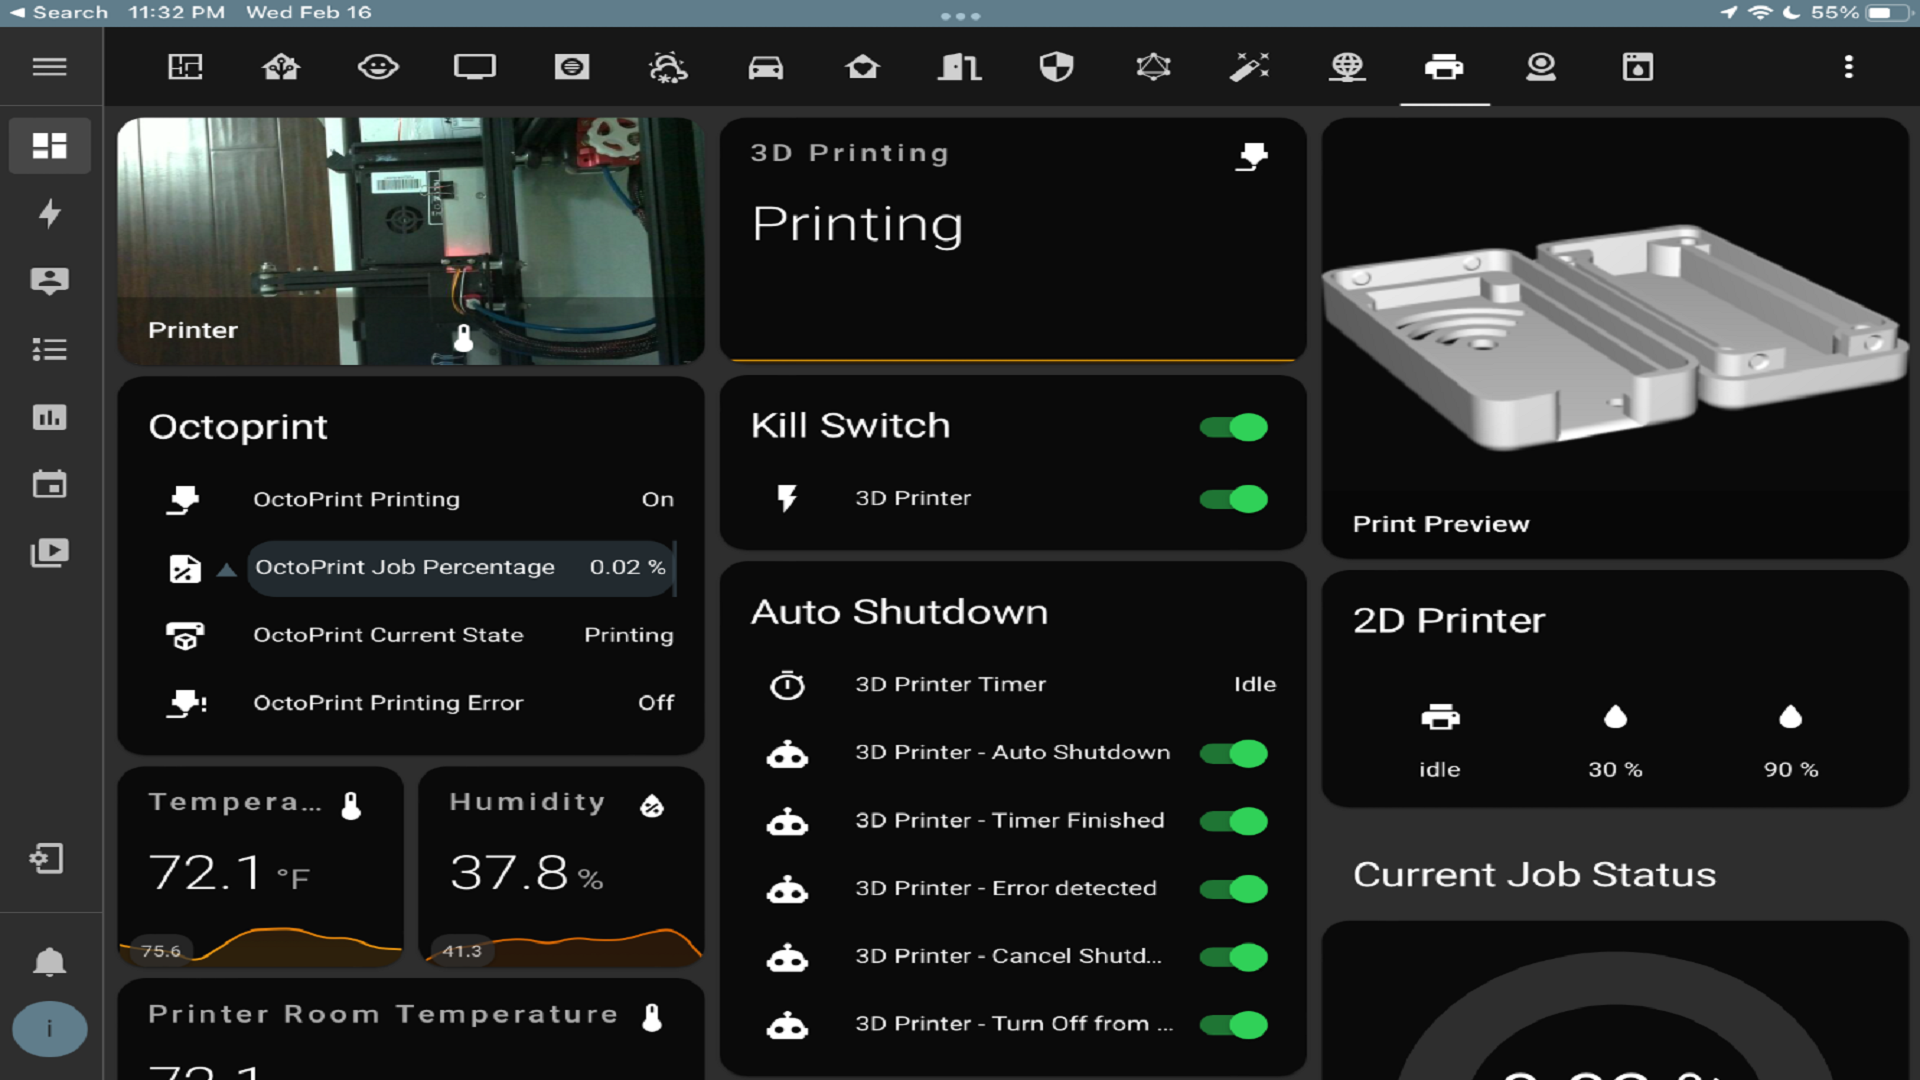The image size is (1920, 1080).
Task: Toggle the 3D Printer power switch
Action: click(x=1233, y=499)
